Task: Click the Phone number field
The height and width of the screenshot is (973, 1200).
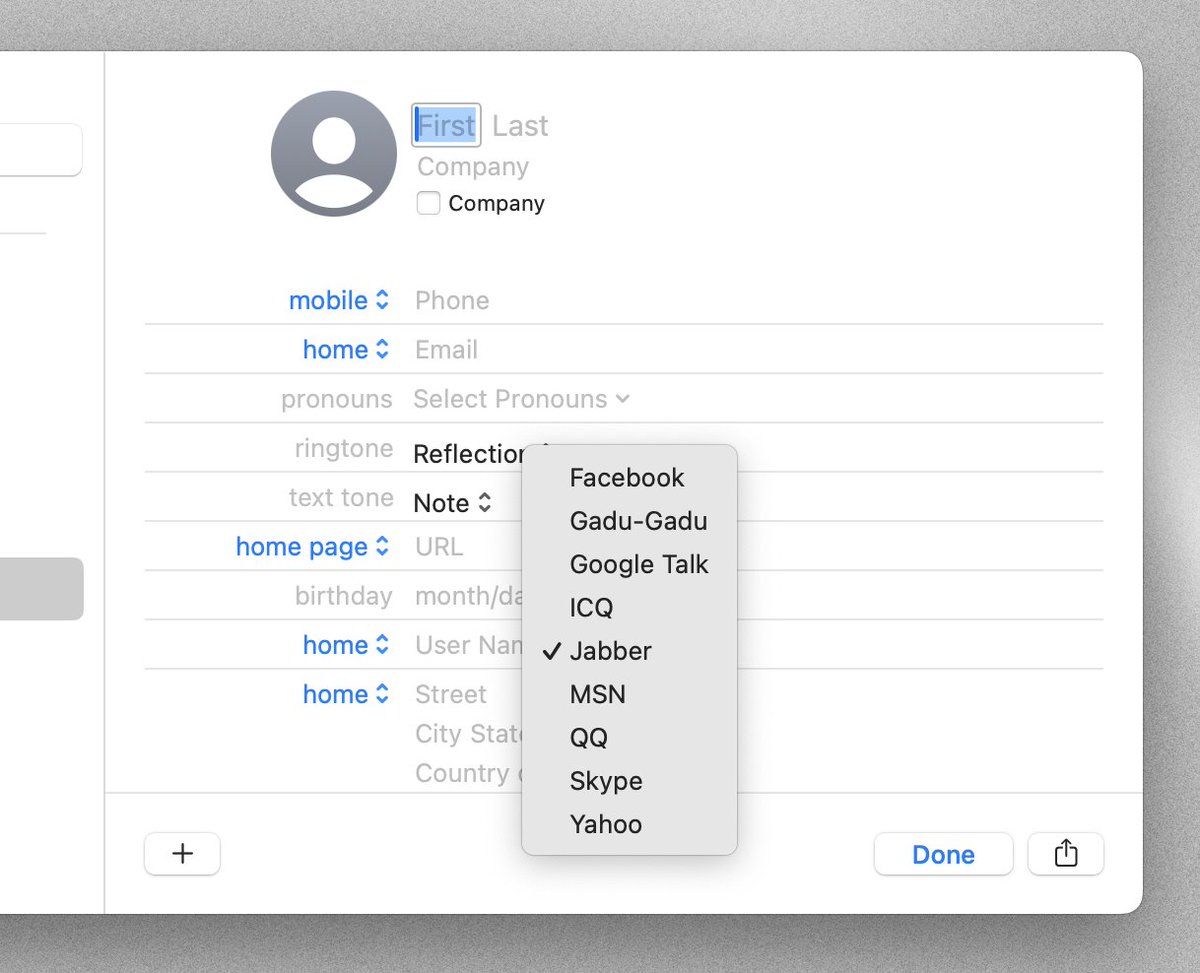Action: pos(452,300)
